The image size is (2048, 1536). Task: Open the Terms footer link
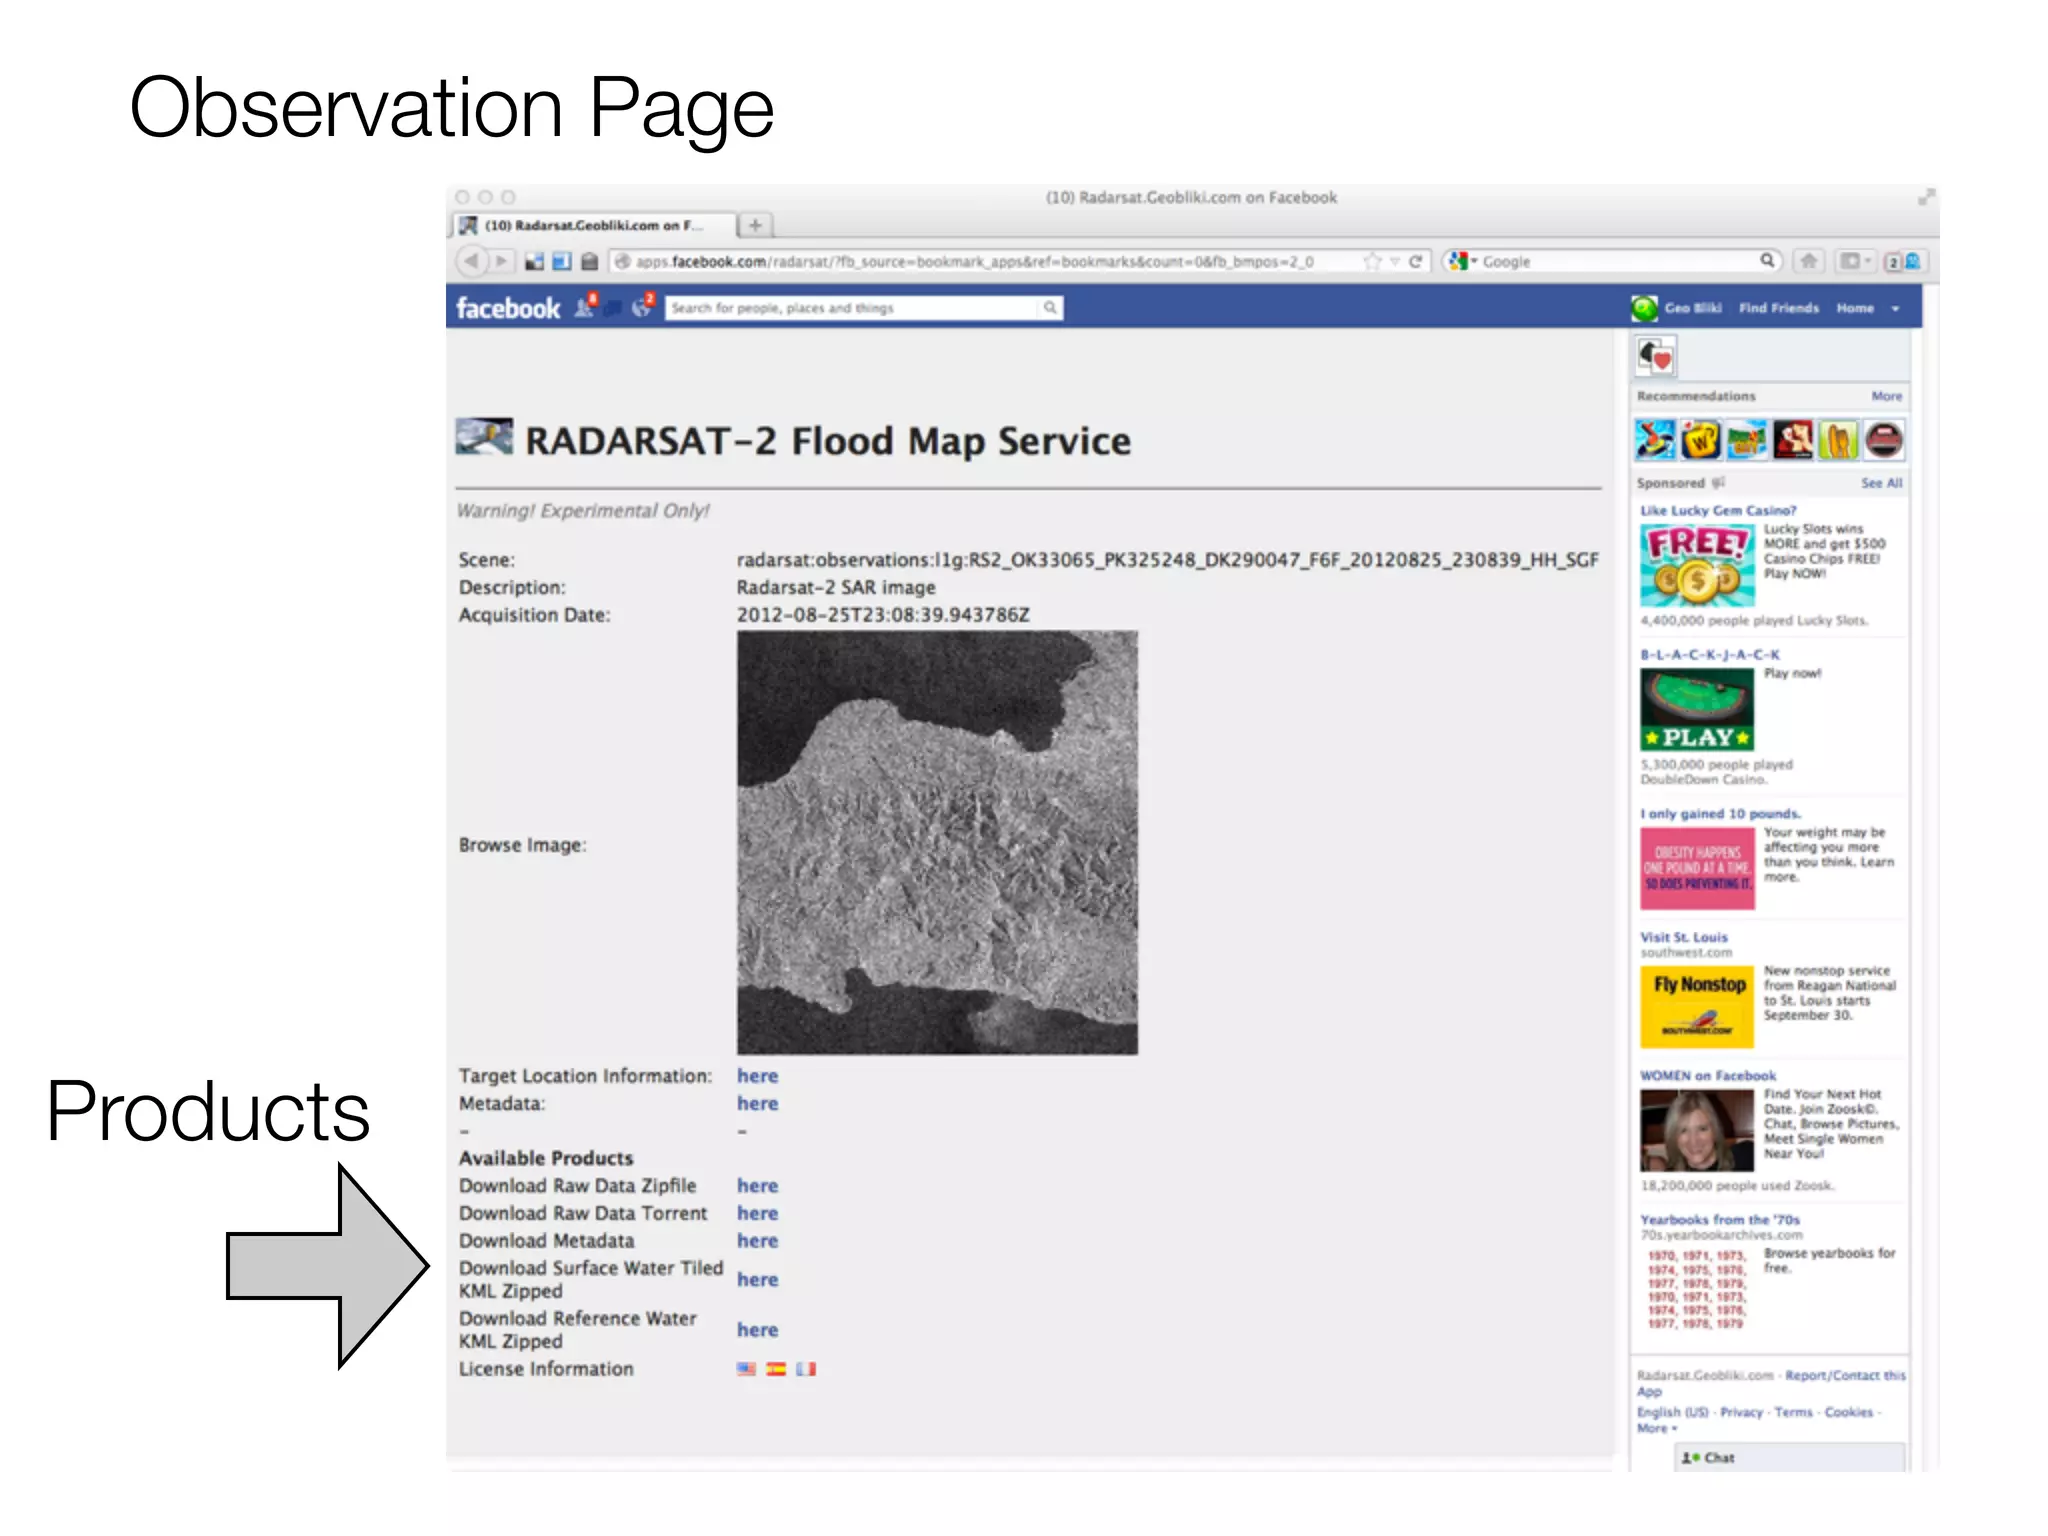1793,1412
